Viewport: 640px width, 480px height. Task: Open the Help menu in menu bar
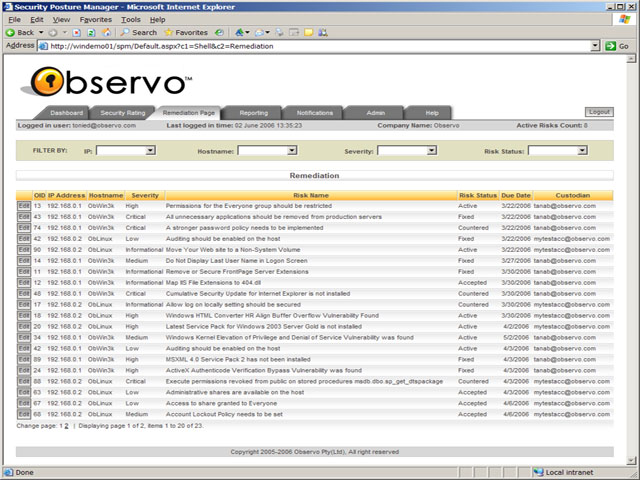pyautogui.click(x=157, y=20)
